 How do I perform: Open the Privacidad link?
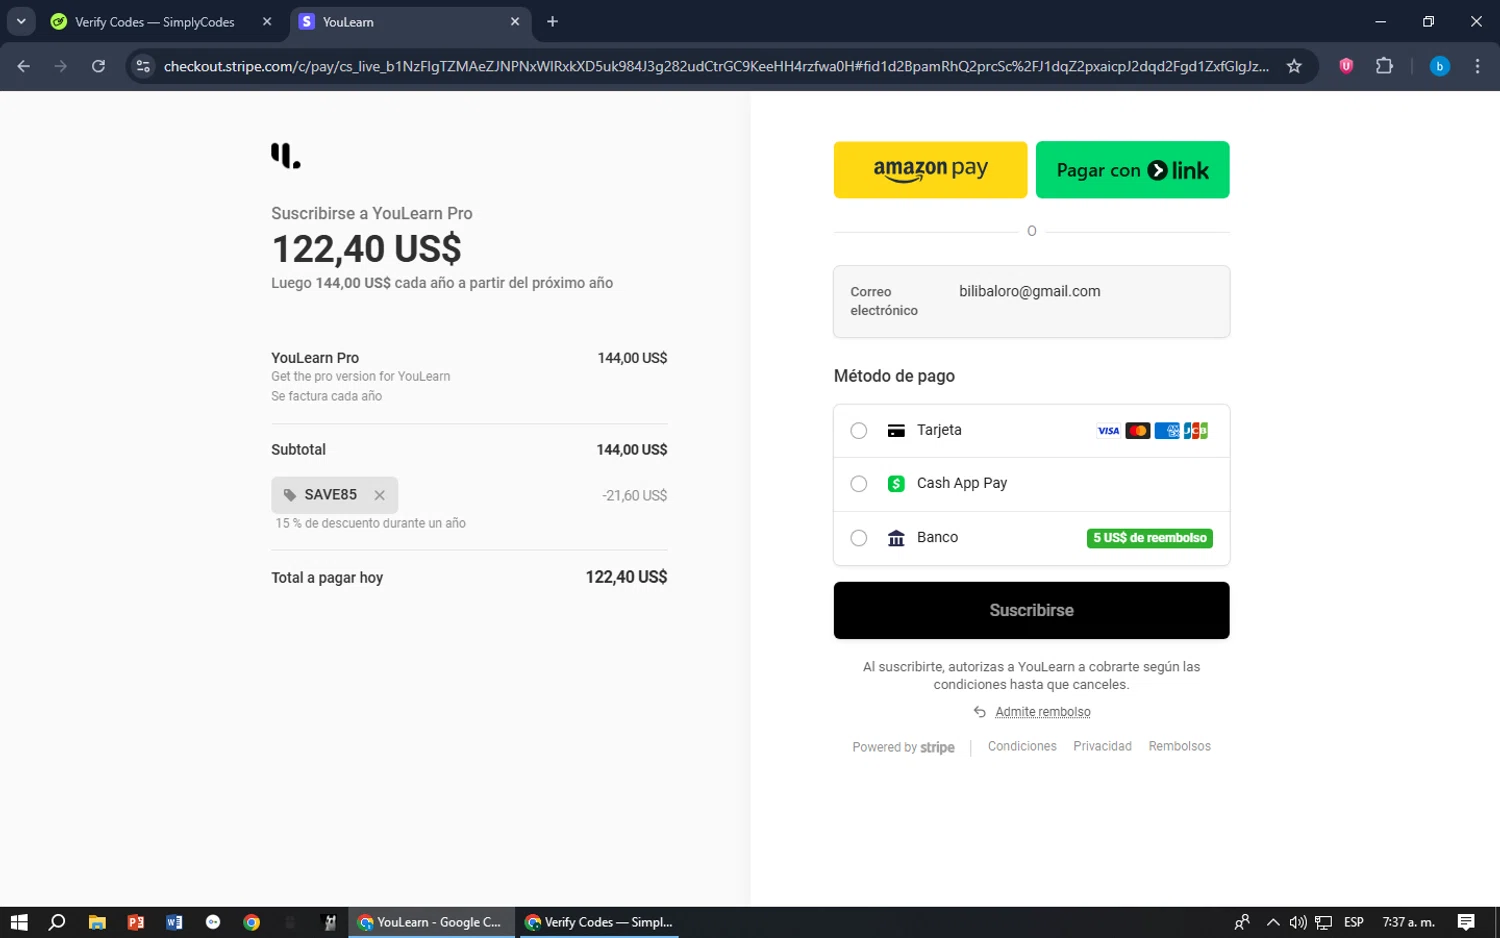click(x=1102, y=746)
